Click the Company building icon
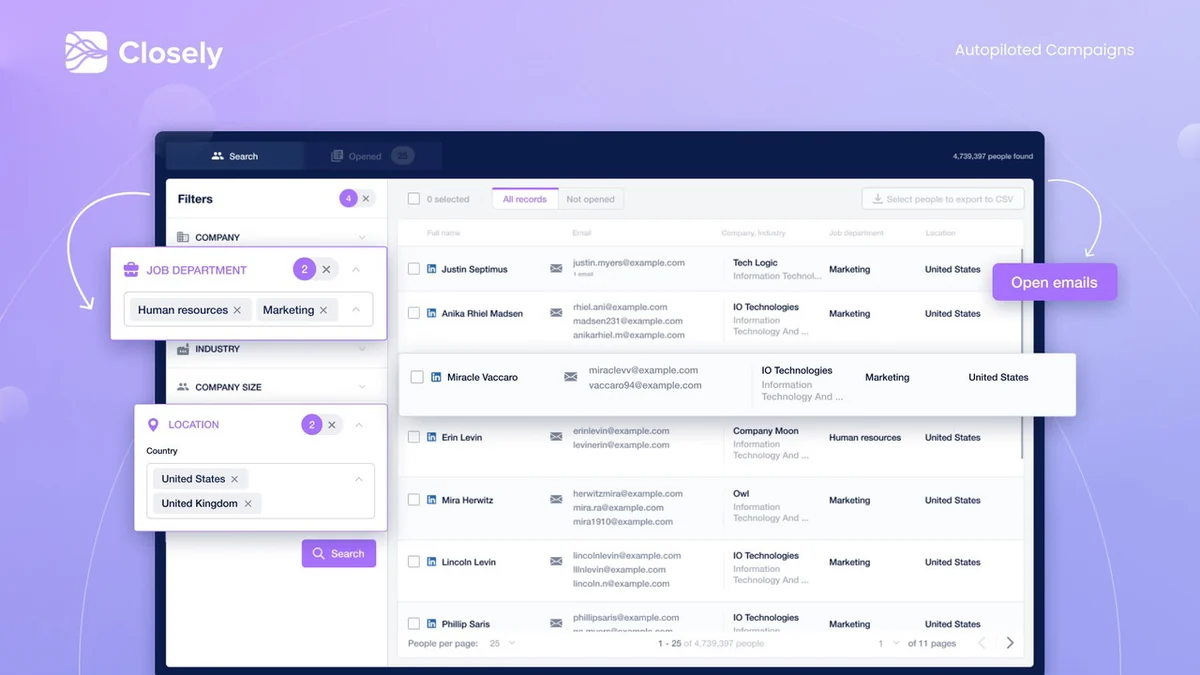Viewport: 1200px width, 675px height. pos(183,237)
